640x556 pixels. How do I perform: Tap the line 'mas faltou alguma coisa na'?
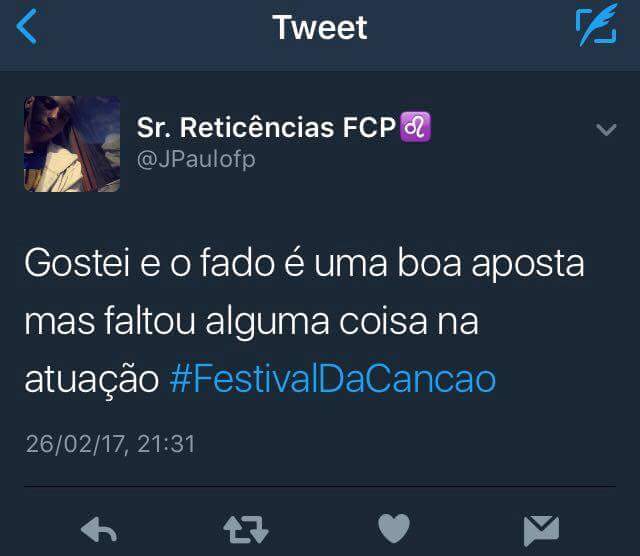click(x=251, y=322)
